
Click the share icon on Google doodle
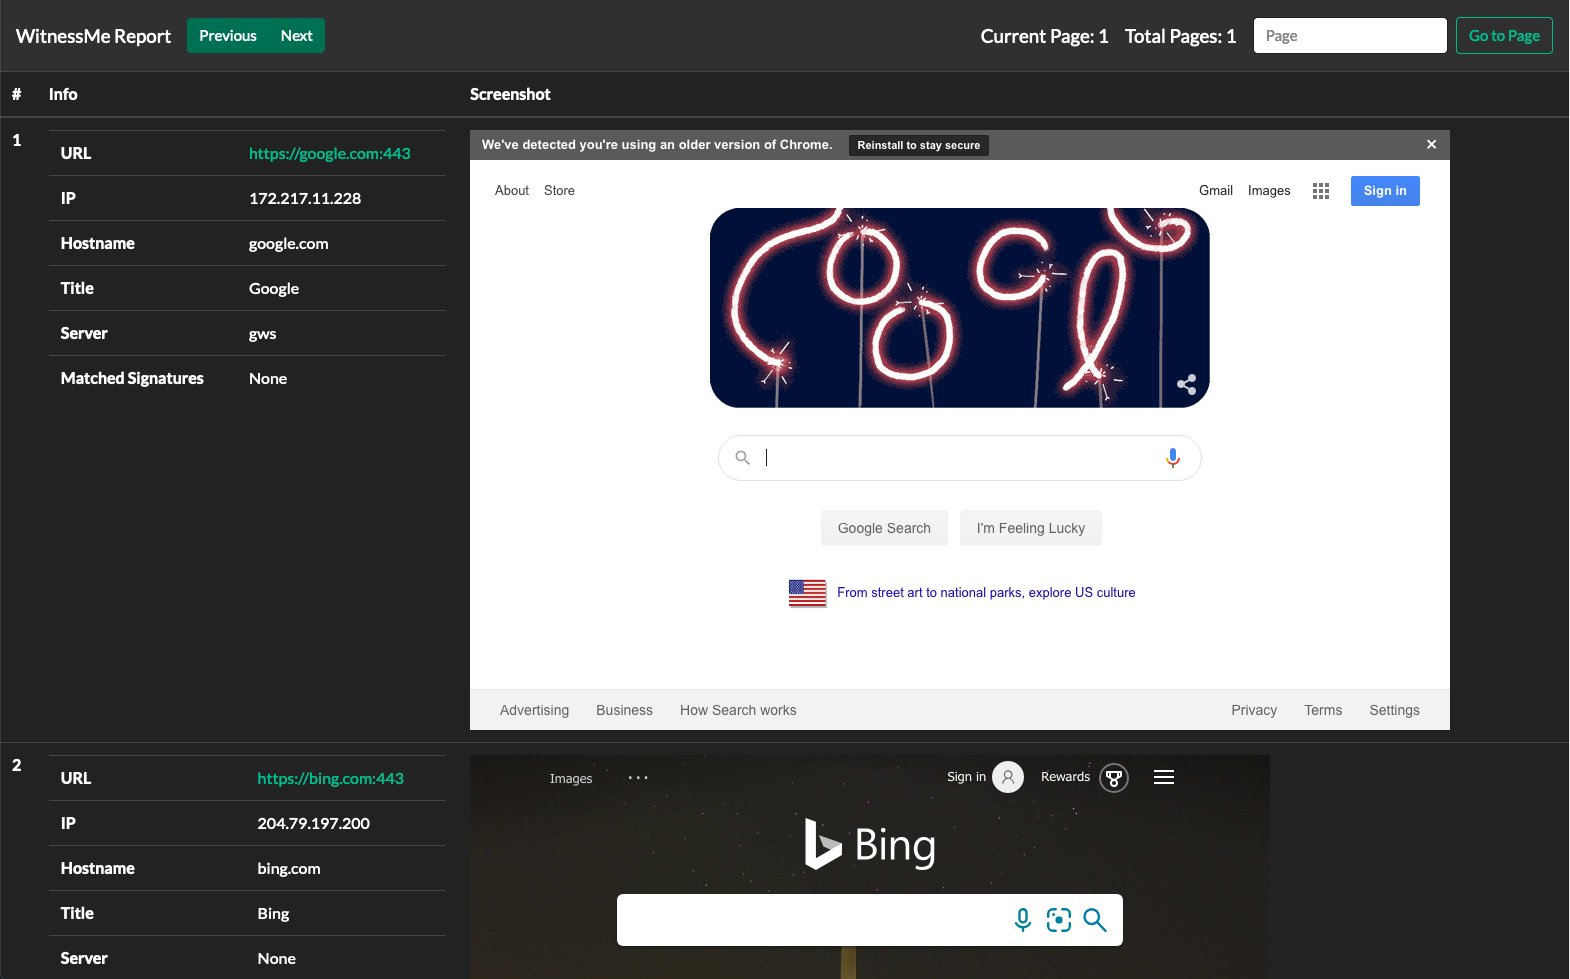tap(1187, 384)
